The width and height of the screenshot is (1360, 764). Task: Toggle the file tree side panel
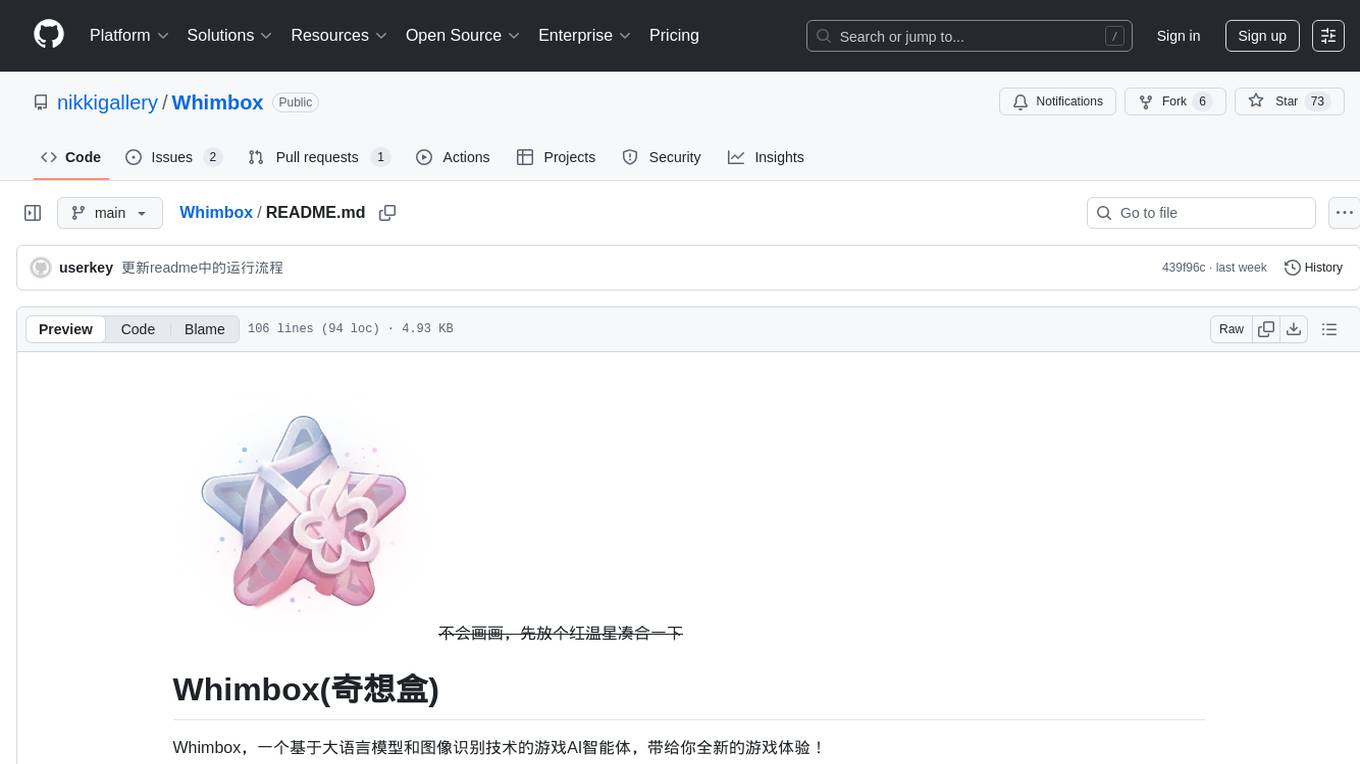[x=33, y=213]
